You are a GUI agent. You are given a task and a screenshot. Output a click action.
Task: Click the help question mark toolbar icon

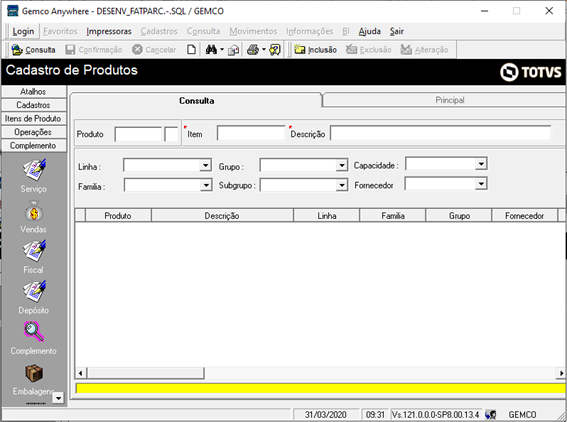pos(275,50)
